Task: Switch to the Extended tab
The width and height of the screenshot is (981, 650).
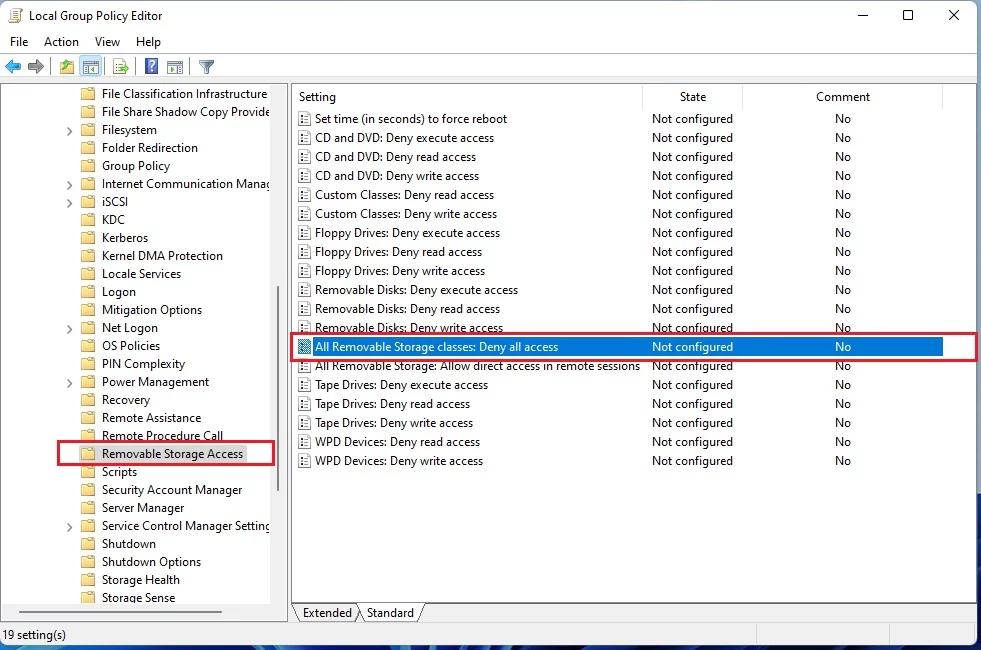Action: 327,613
